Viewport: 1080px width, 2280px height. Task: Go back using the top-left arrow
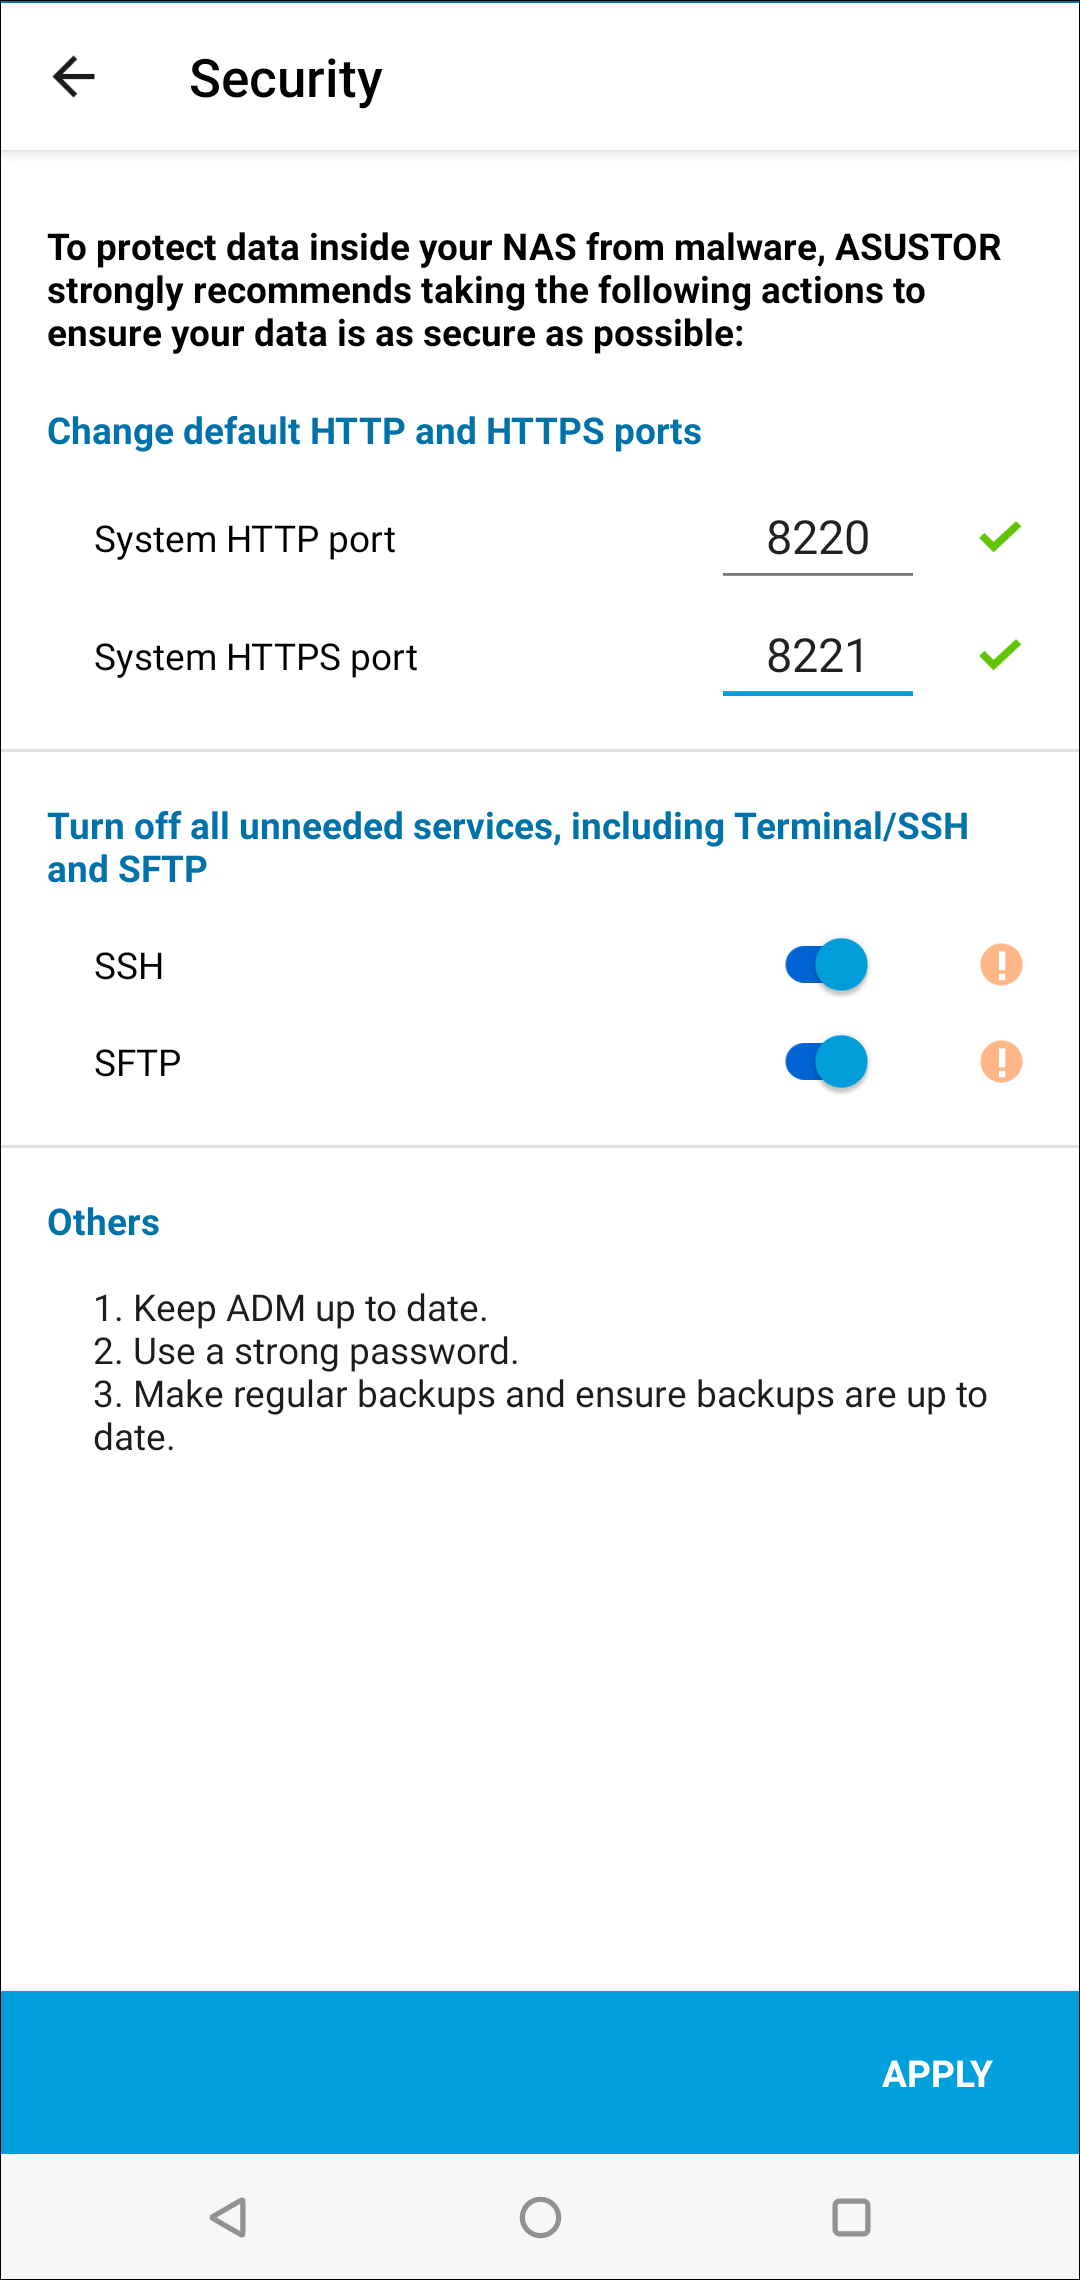(x=74, y=77)
